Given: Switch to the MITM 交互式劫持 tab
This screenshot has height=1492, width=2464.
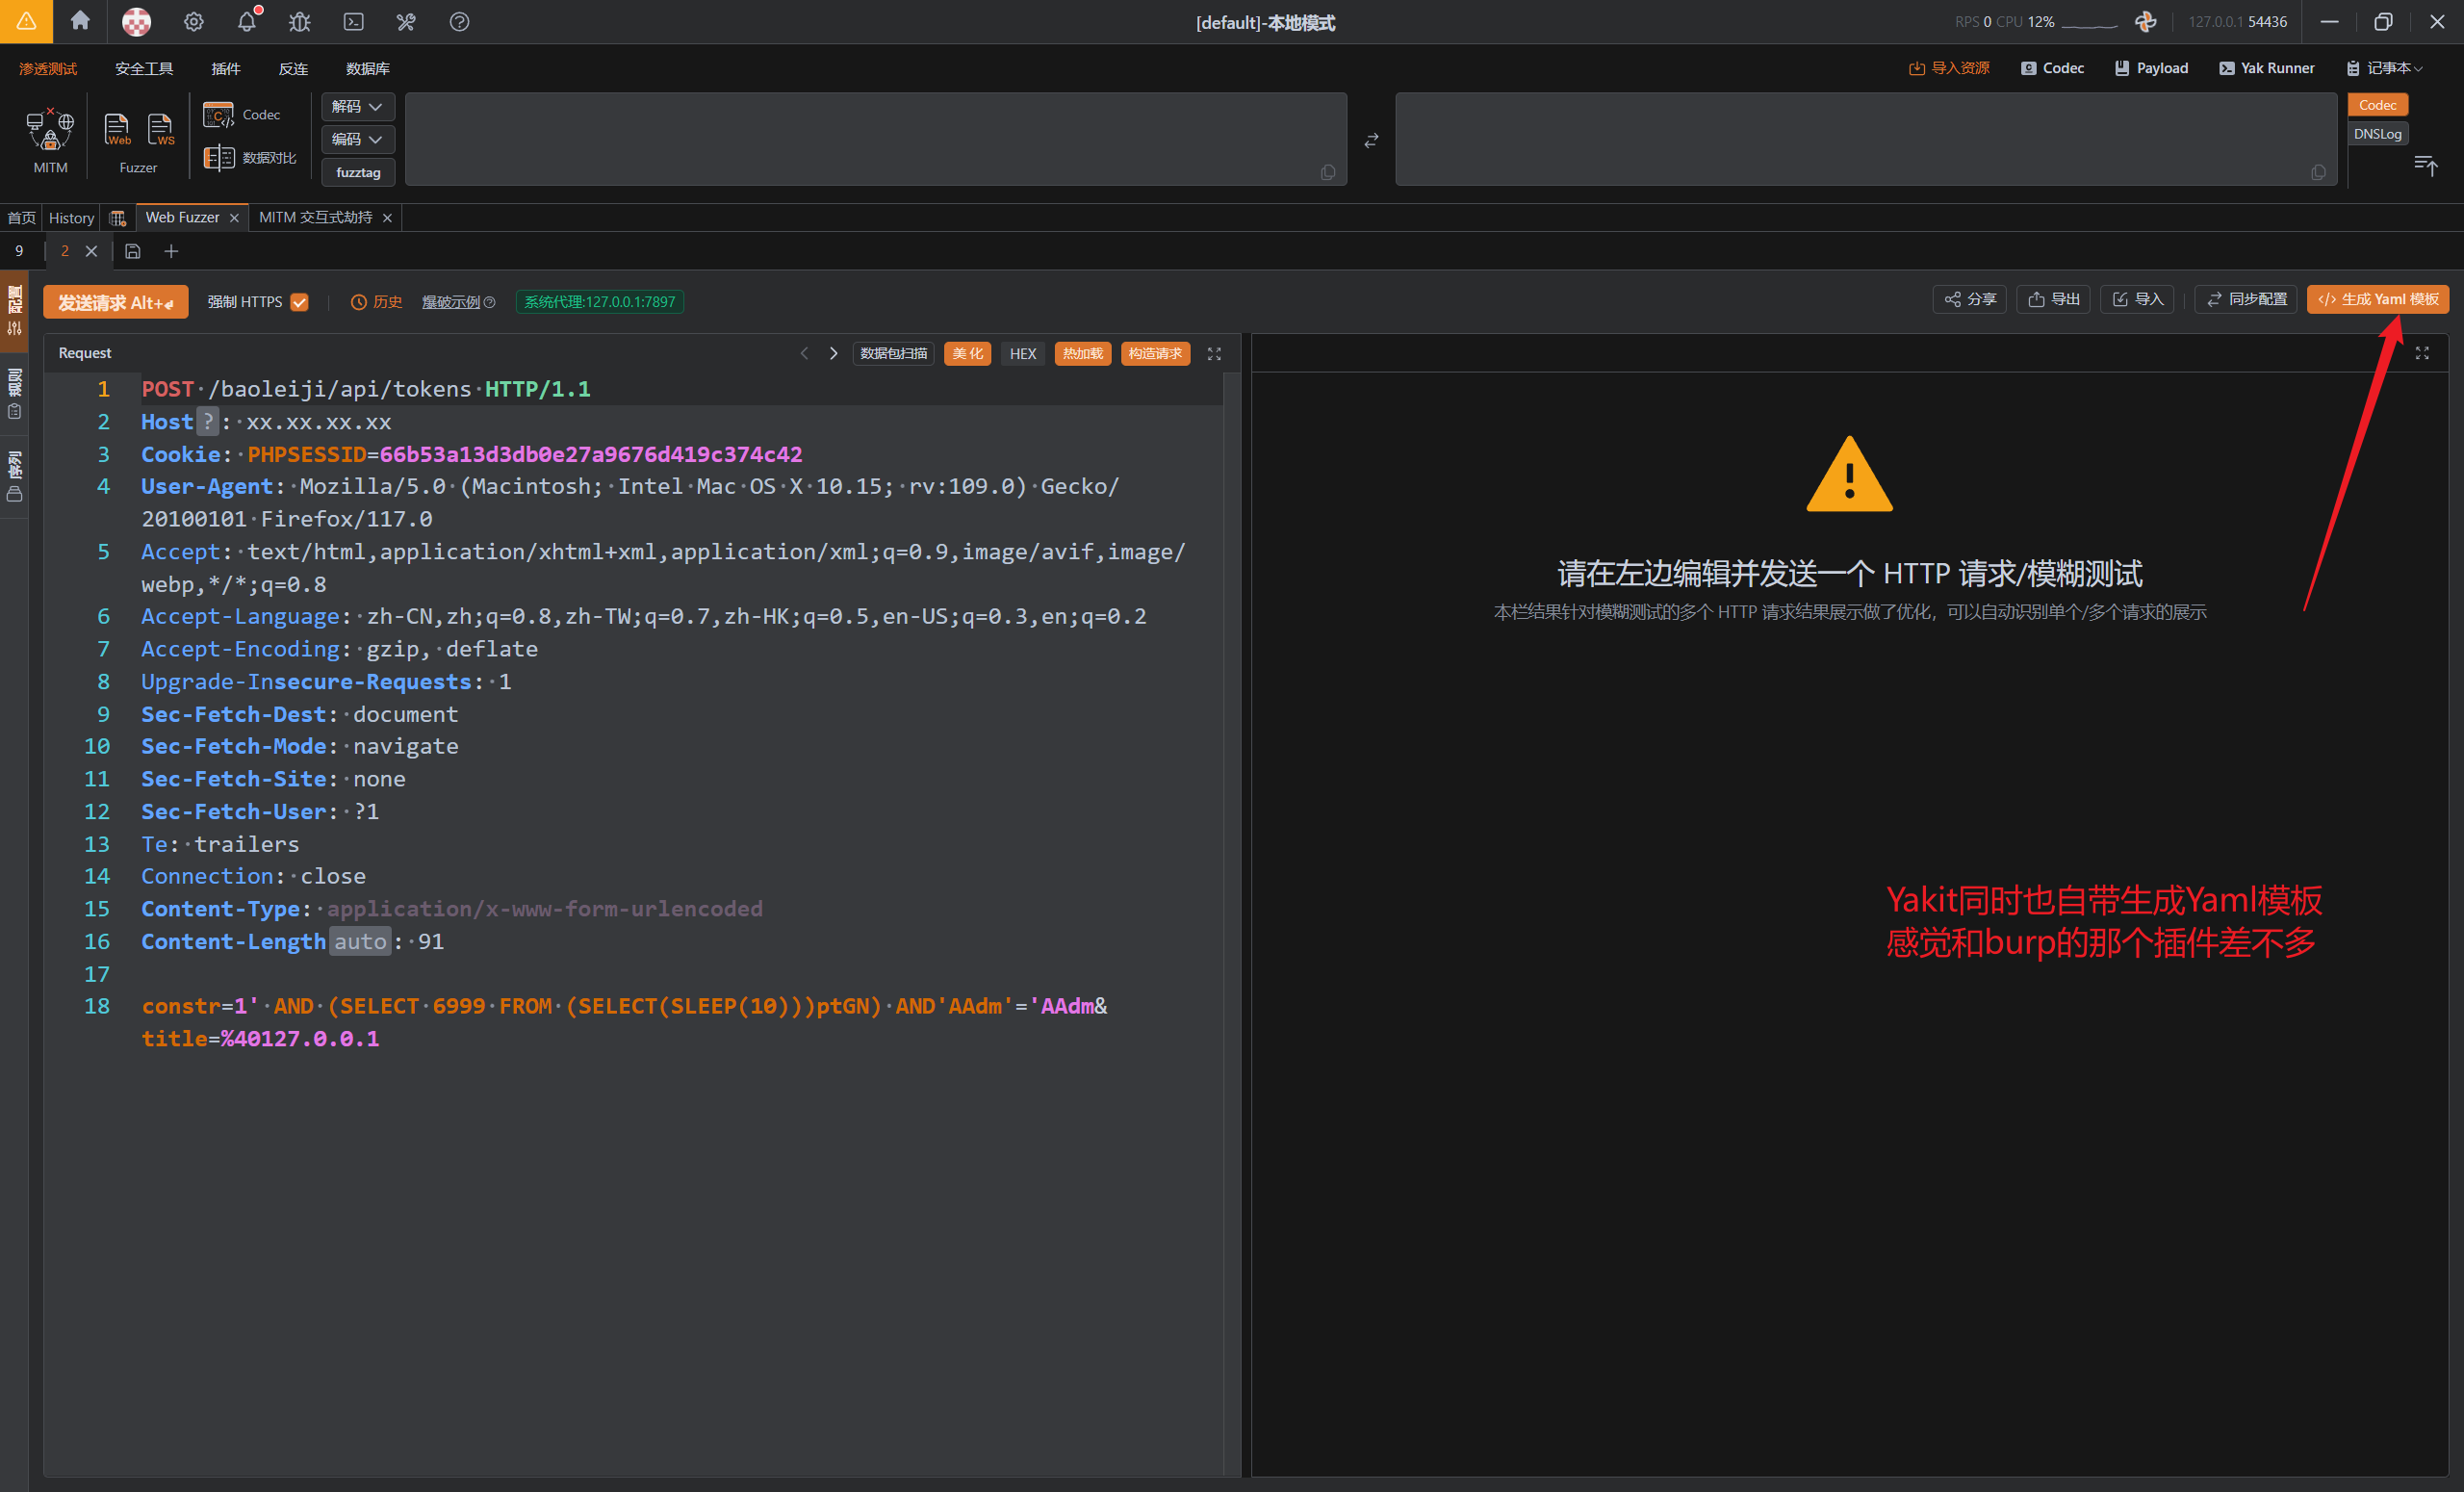Looking at the screenshot, I should (315, 218).
